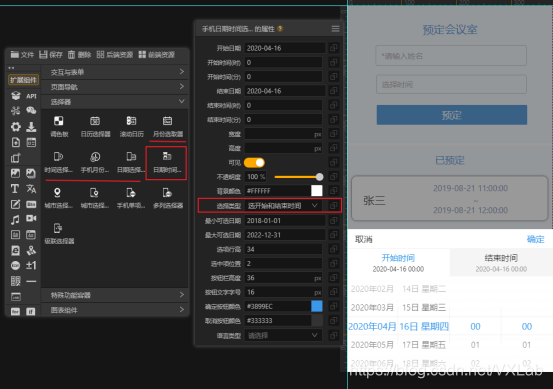Switch to 开始时间 tab in picker

[x=398, y=263]
